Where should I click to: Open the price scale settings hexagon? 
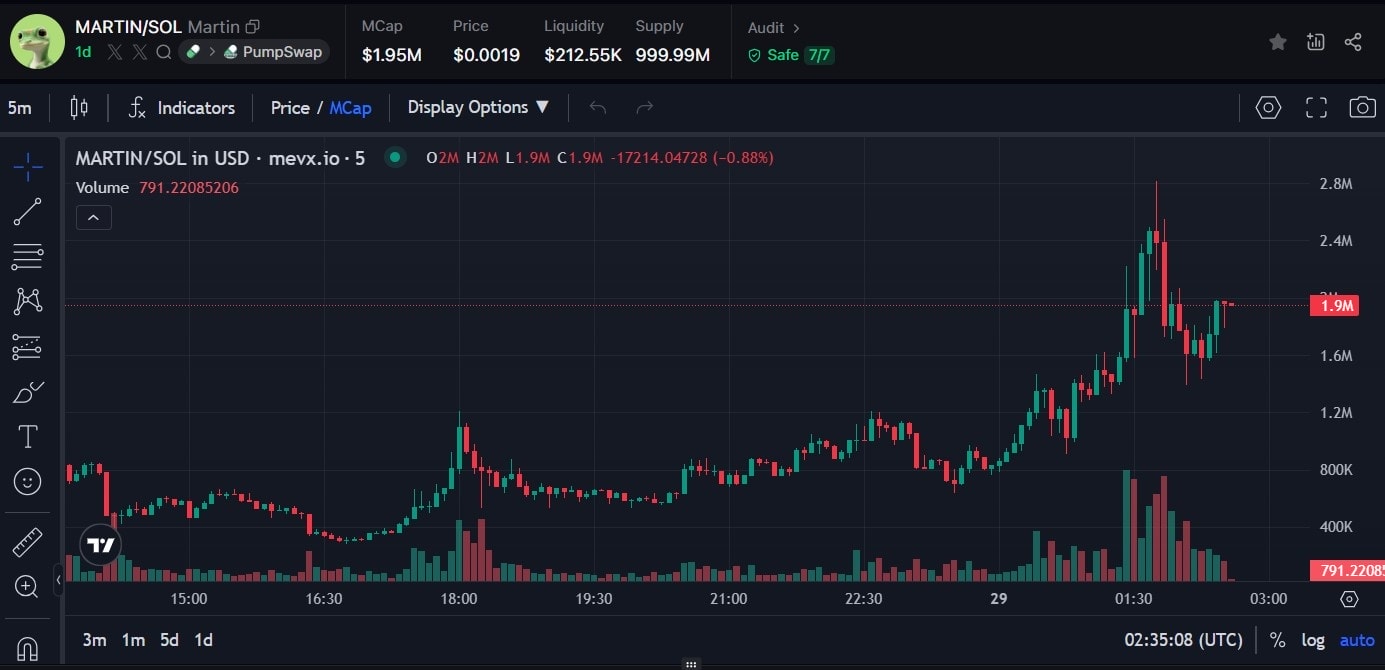click(1349, 599)
